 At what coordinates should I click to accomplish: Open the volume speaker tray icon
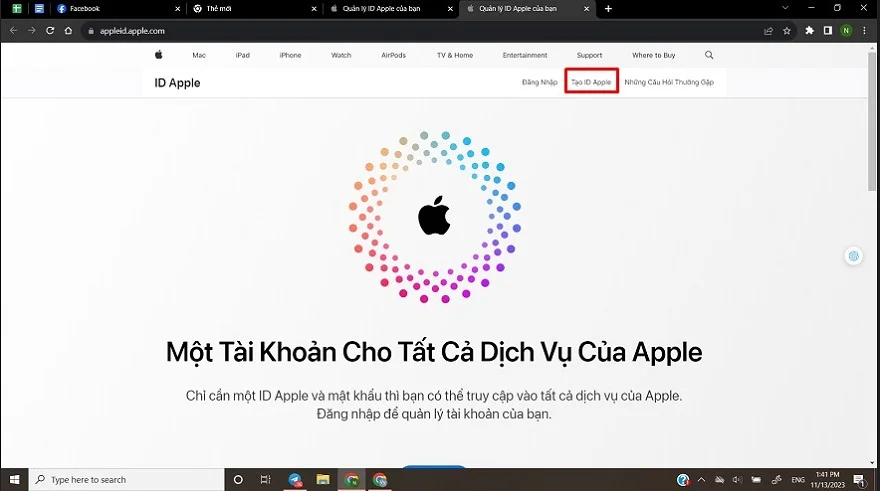coord(737,480)
